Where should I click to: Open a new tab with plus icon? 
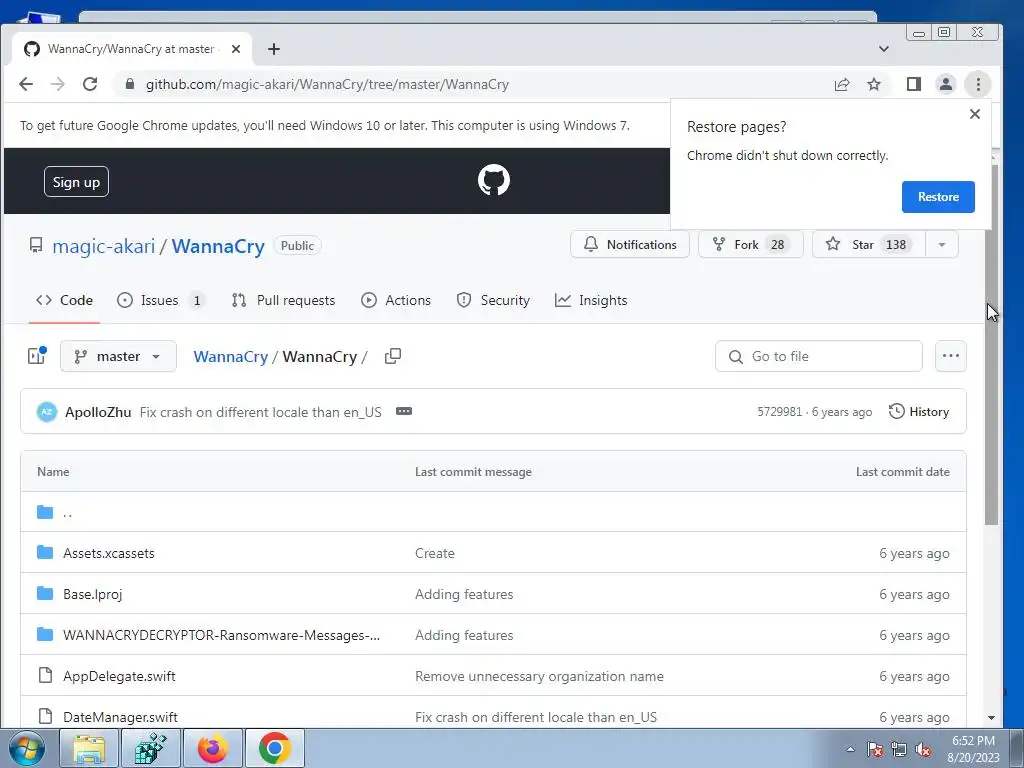(274, 49)
